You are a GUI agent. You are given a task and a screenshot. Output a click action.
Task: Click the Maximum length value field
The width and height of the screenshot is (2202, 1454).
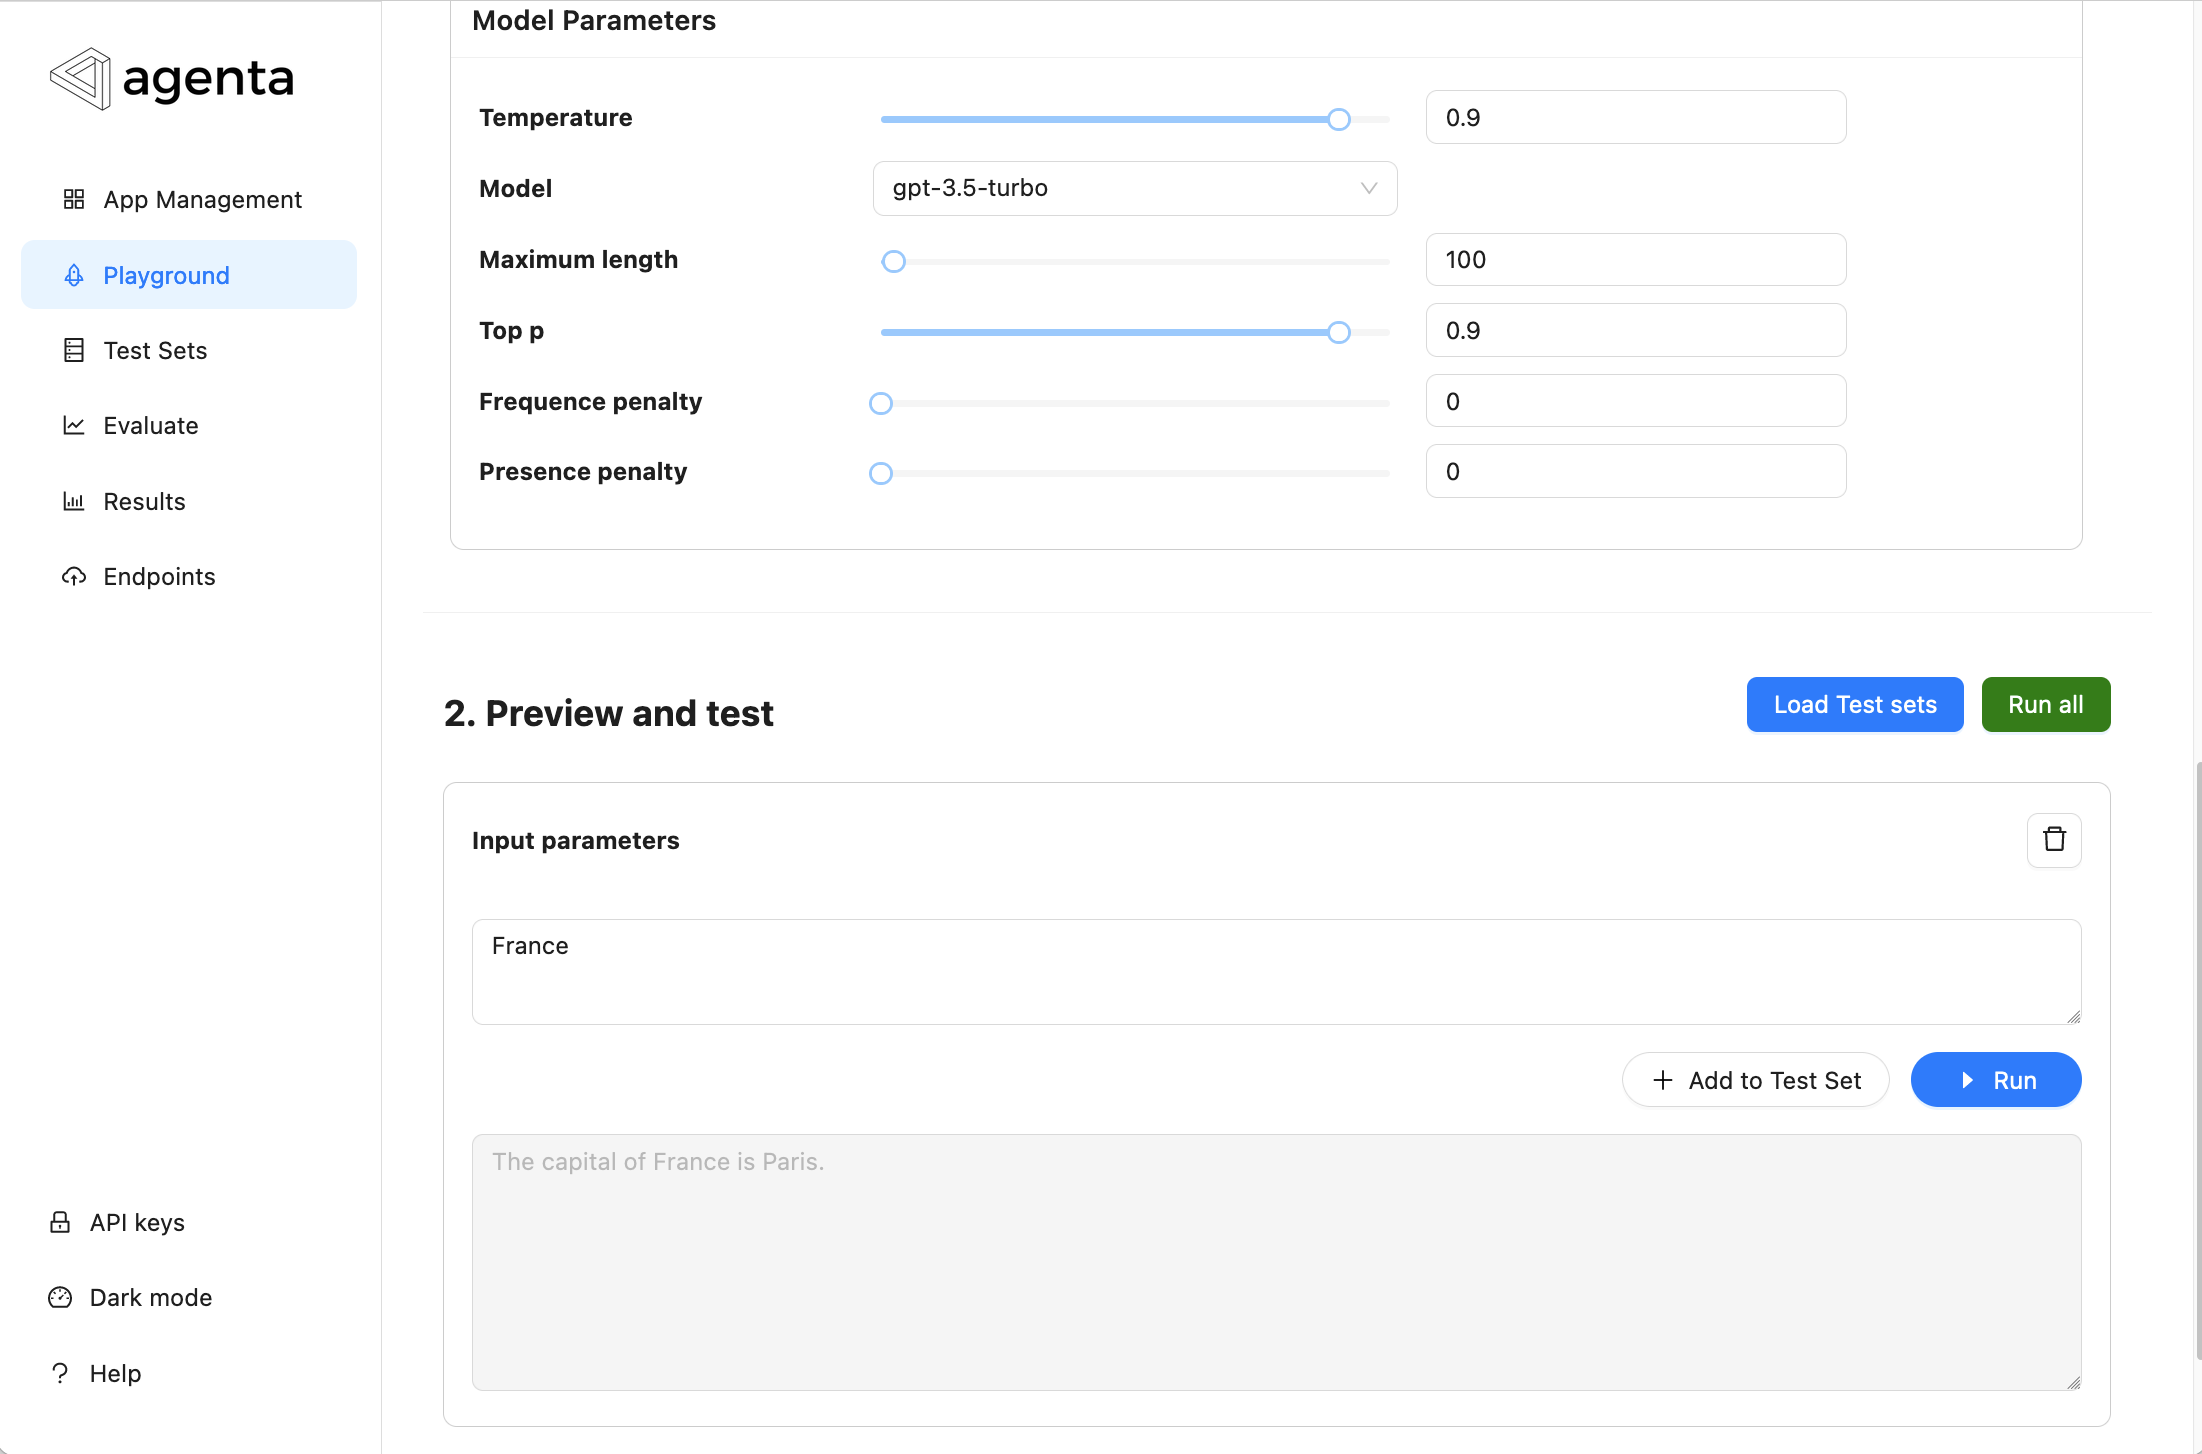pyautogui.click(x=1636, y=260)
